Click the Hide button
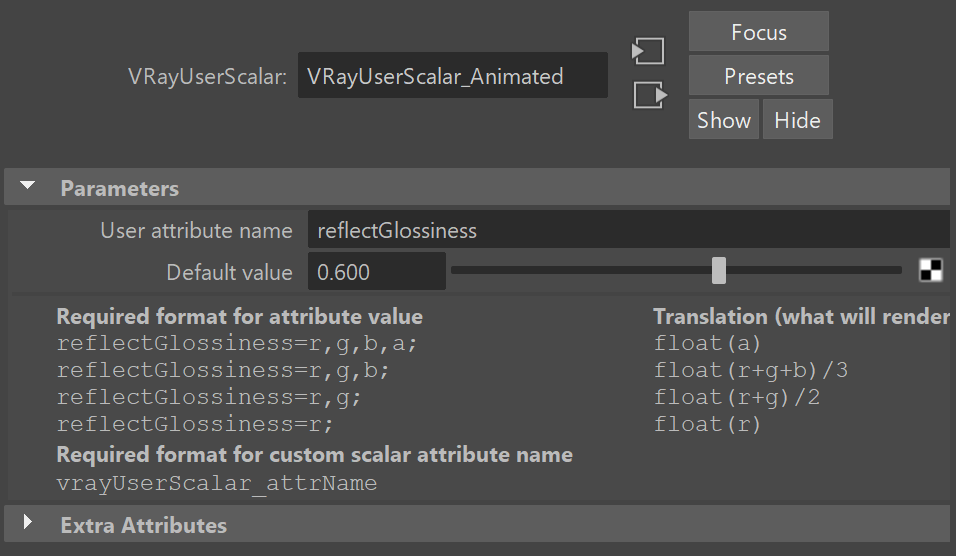The image size is (956, 556). [x=797, y=119]
